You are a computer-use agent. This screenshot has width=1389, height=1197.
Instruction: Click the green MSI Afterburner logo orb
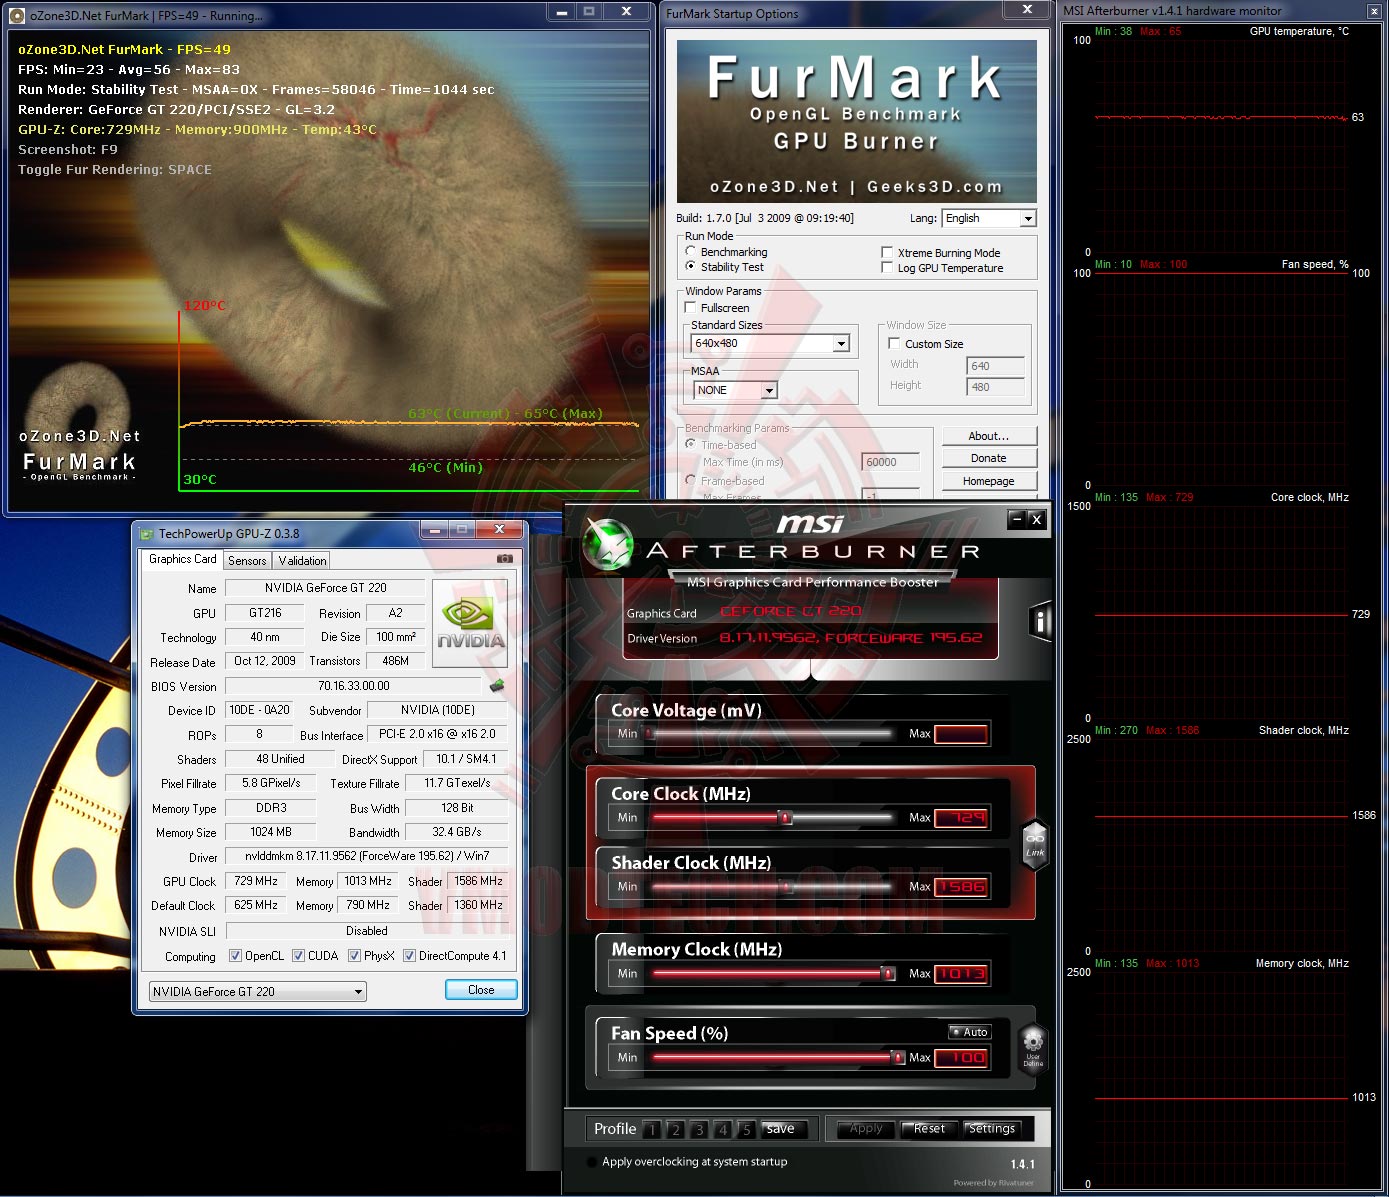click(607, 545)
